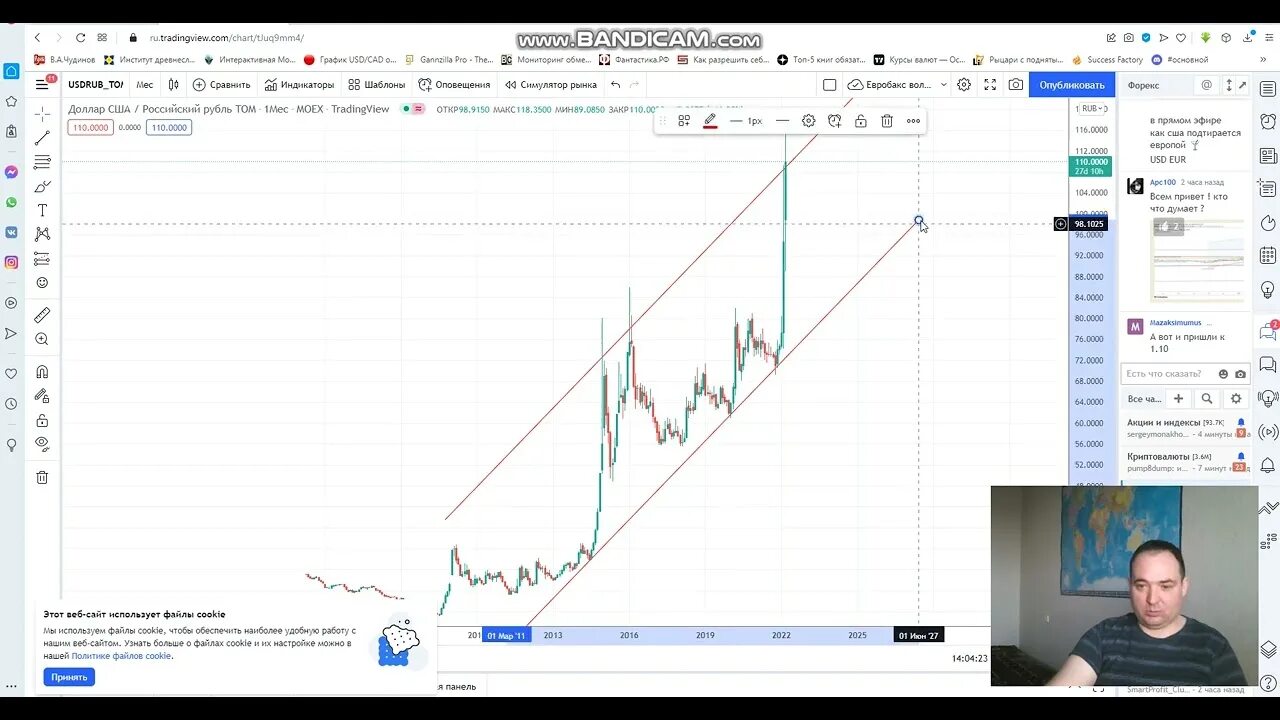Start the Симулятор рынка replay
1280x720 pixels.
(551, 84)
